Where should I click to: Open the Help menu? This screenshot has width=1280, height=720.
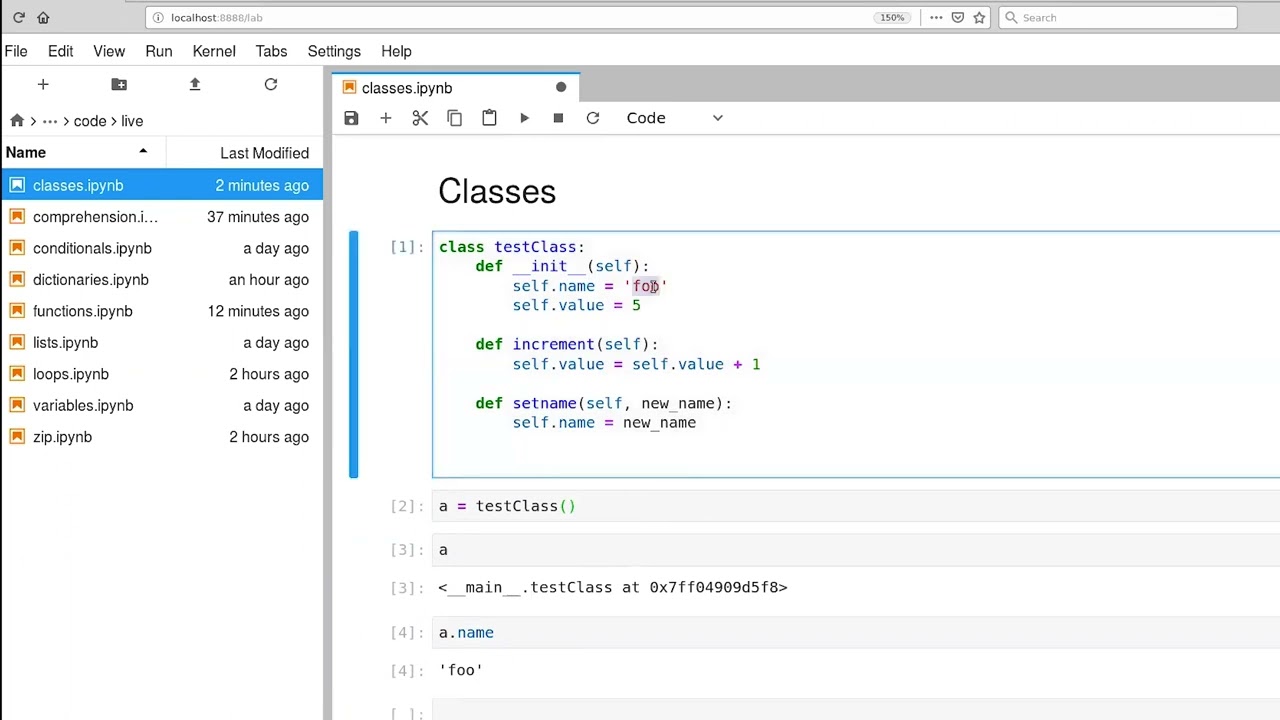pyautogui.click(x=396, y=51)
